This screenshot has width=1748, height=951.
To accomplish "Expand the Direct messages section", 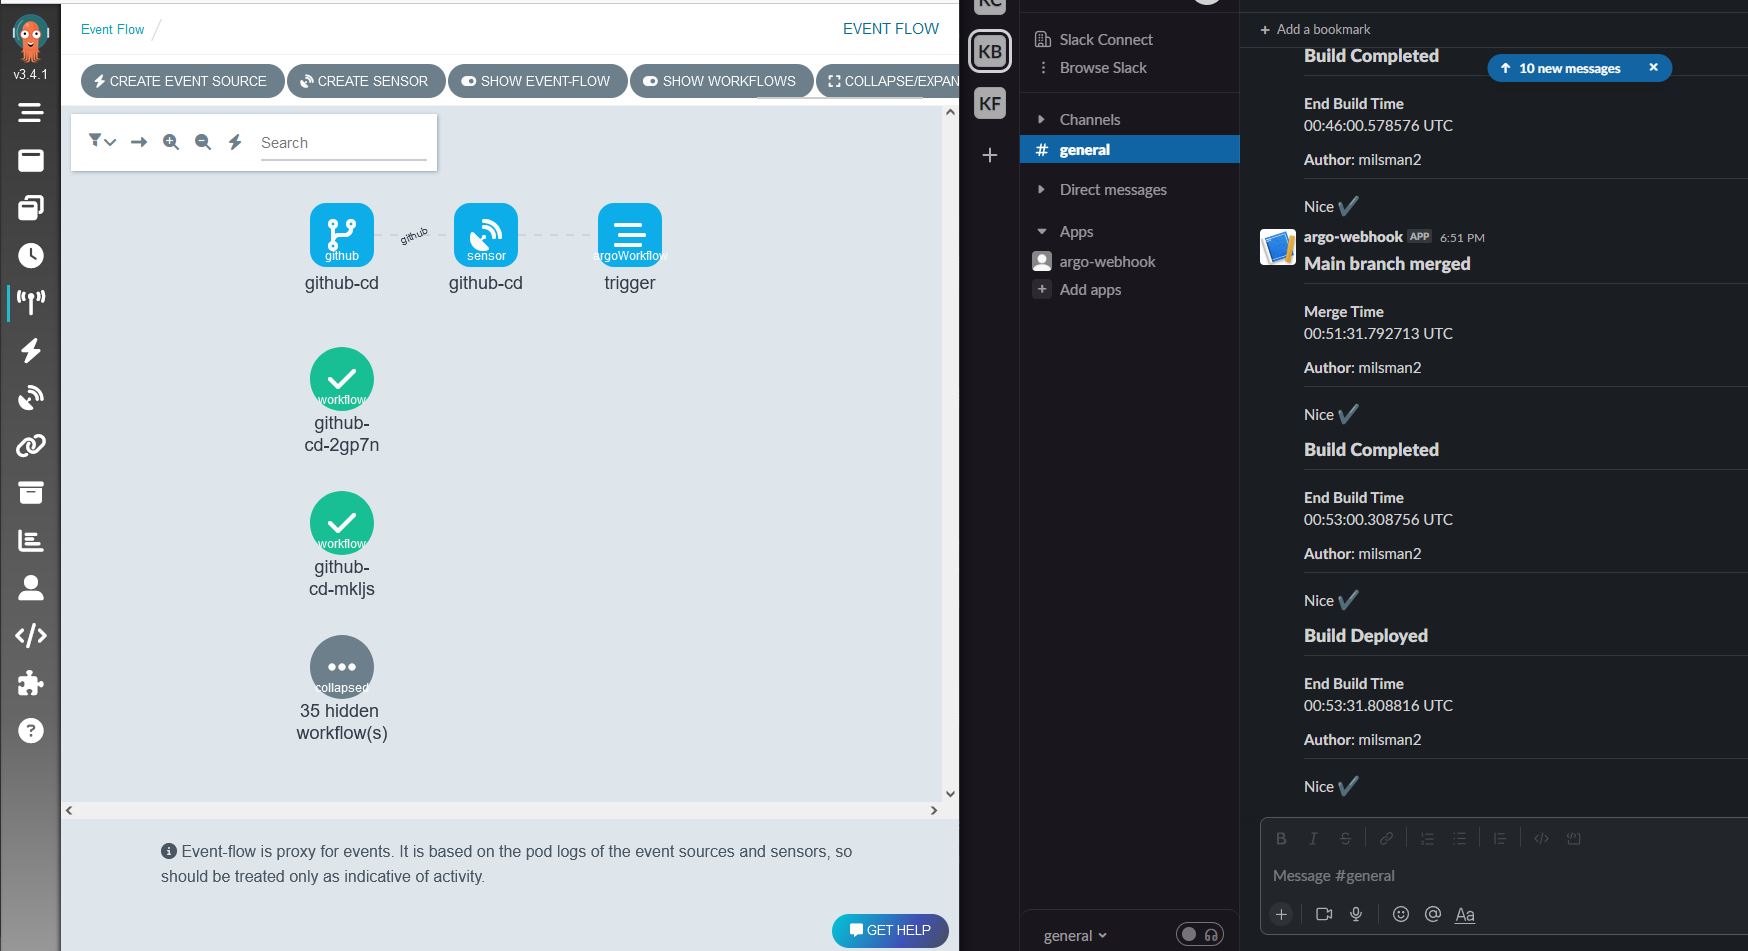I will [x=1041, y=189].
